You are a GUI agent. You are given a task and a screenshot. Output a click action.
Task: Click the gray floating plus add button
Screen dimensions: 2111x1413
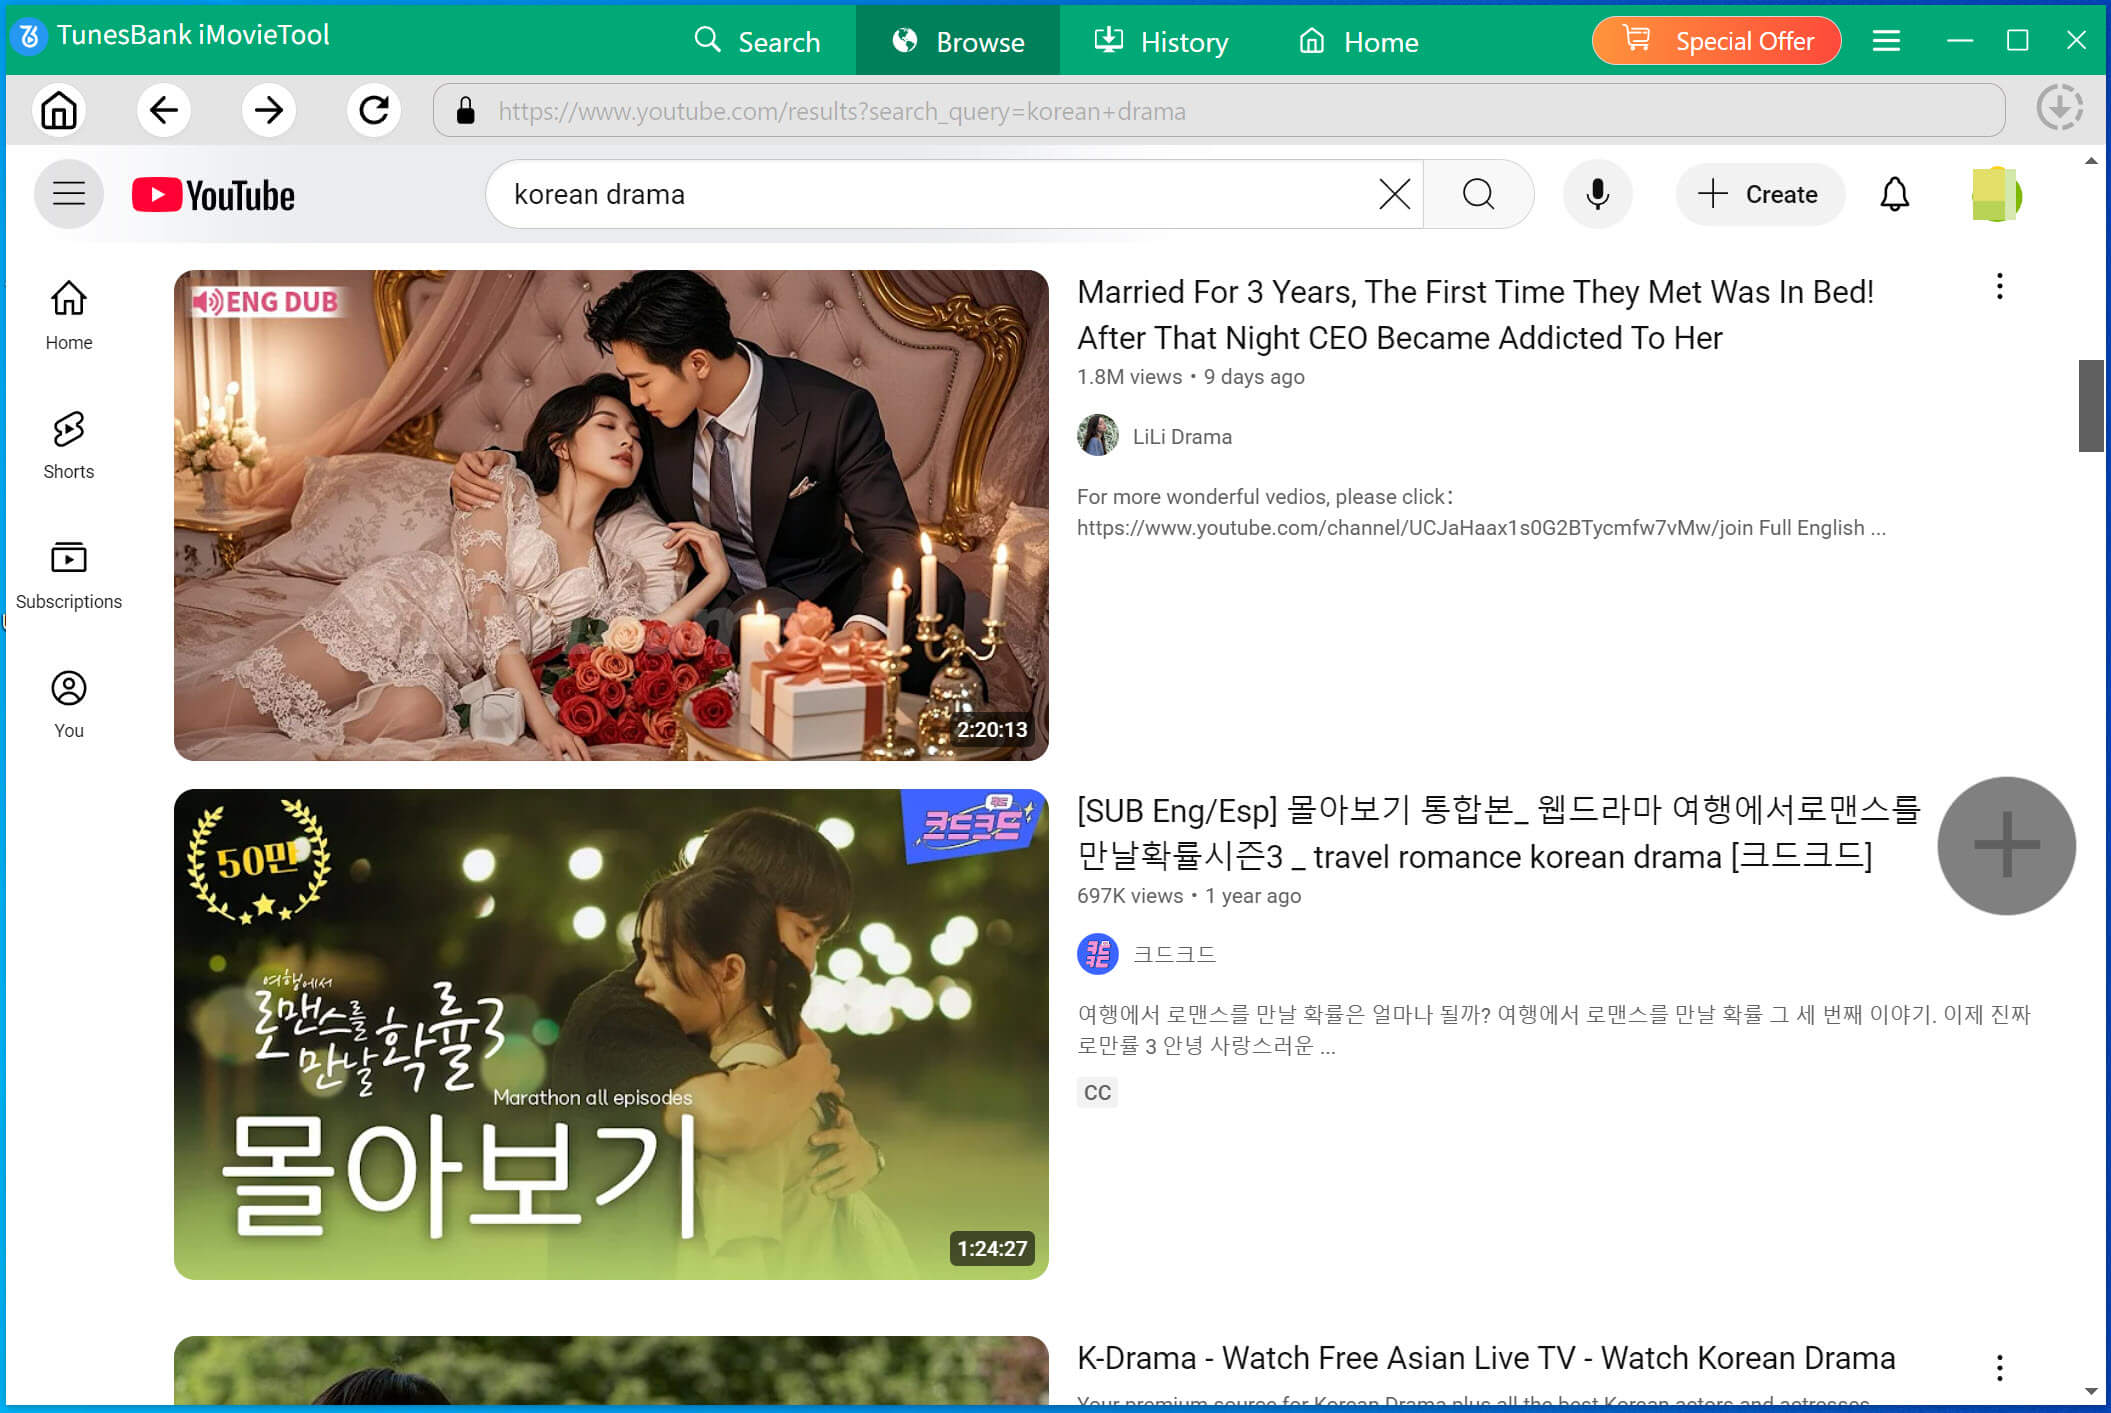pos(2006,846)
